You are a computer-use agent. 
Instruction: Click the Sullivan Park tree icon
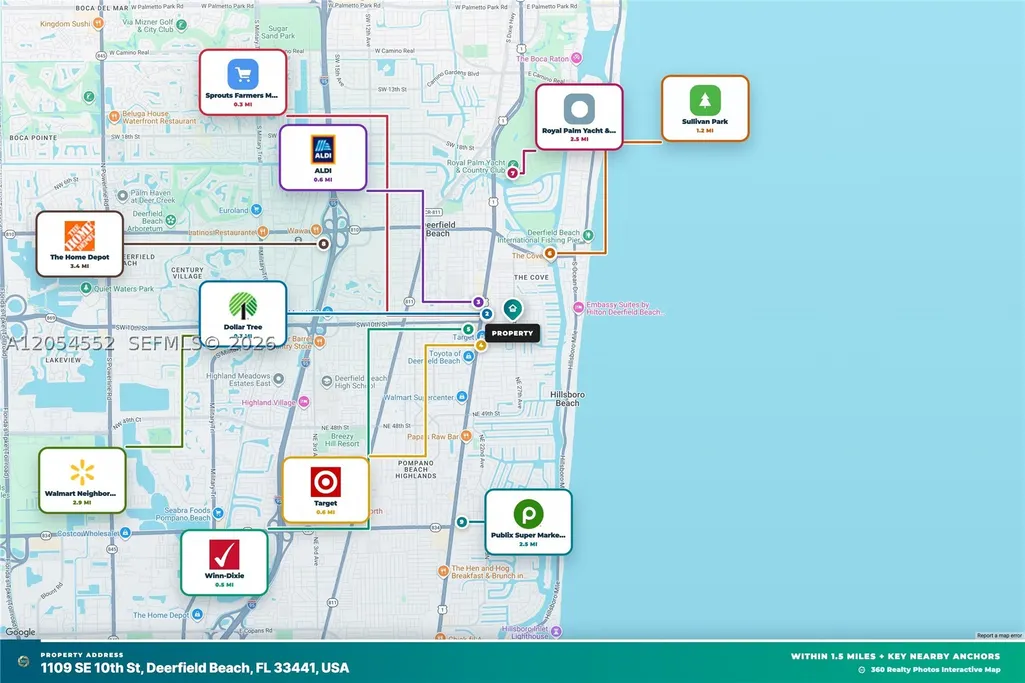coord(705,101)
